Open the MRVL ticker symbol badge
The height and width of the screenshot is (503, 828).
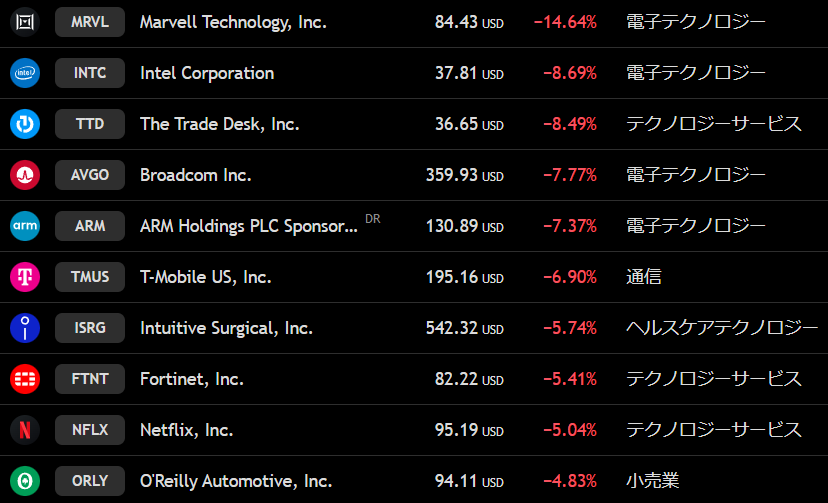[x=90, y=21]
